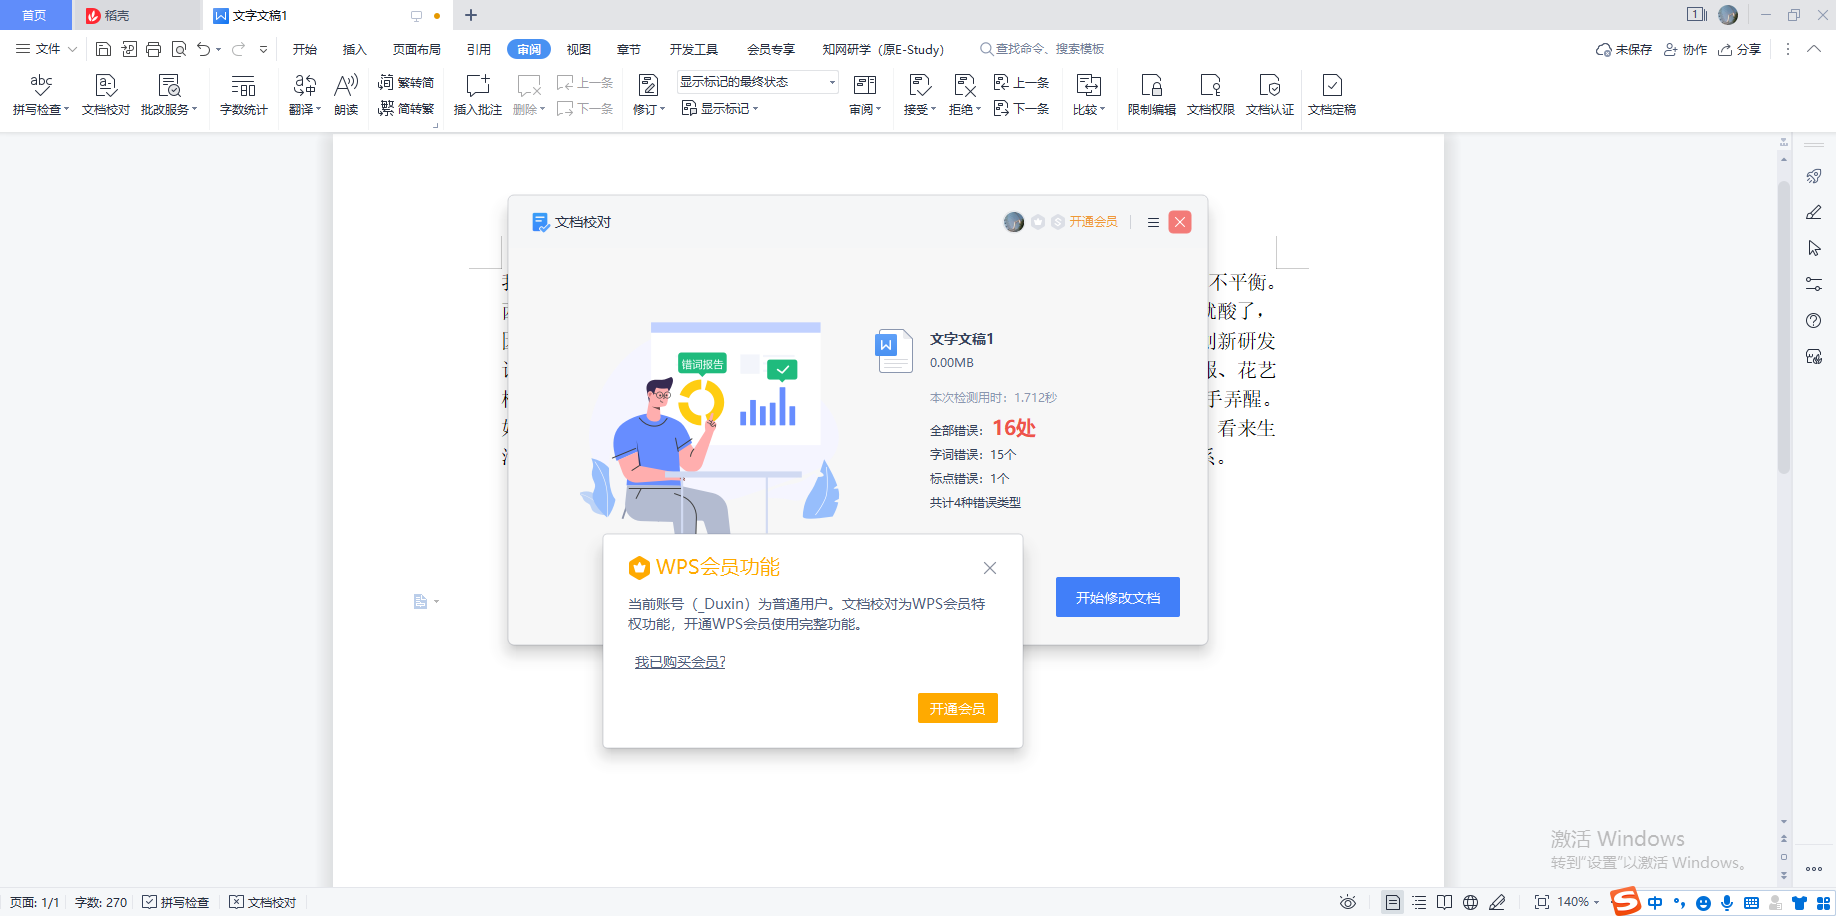This screenshot has width=1836, height=916.
Task: Click the undo arrow icon
Action: [204, 49]
